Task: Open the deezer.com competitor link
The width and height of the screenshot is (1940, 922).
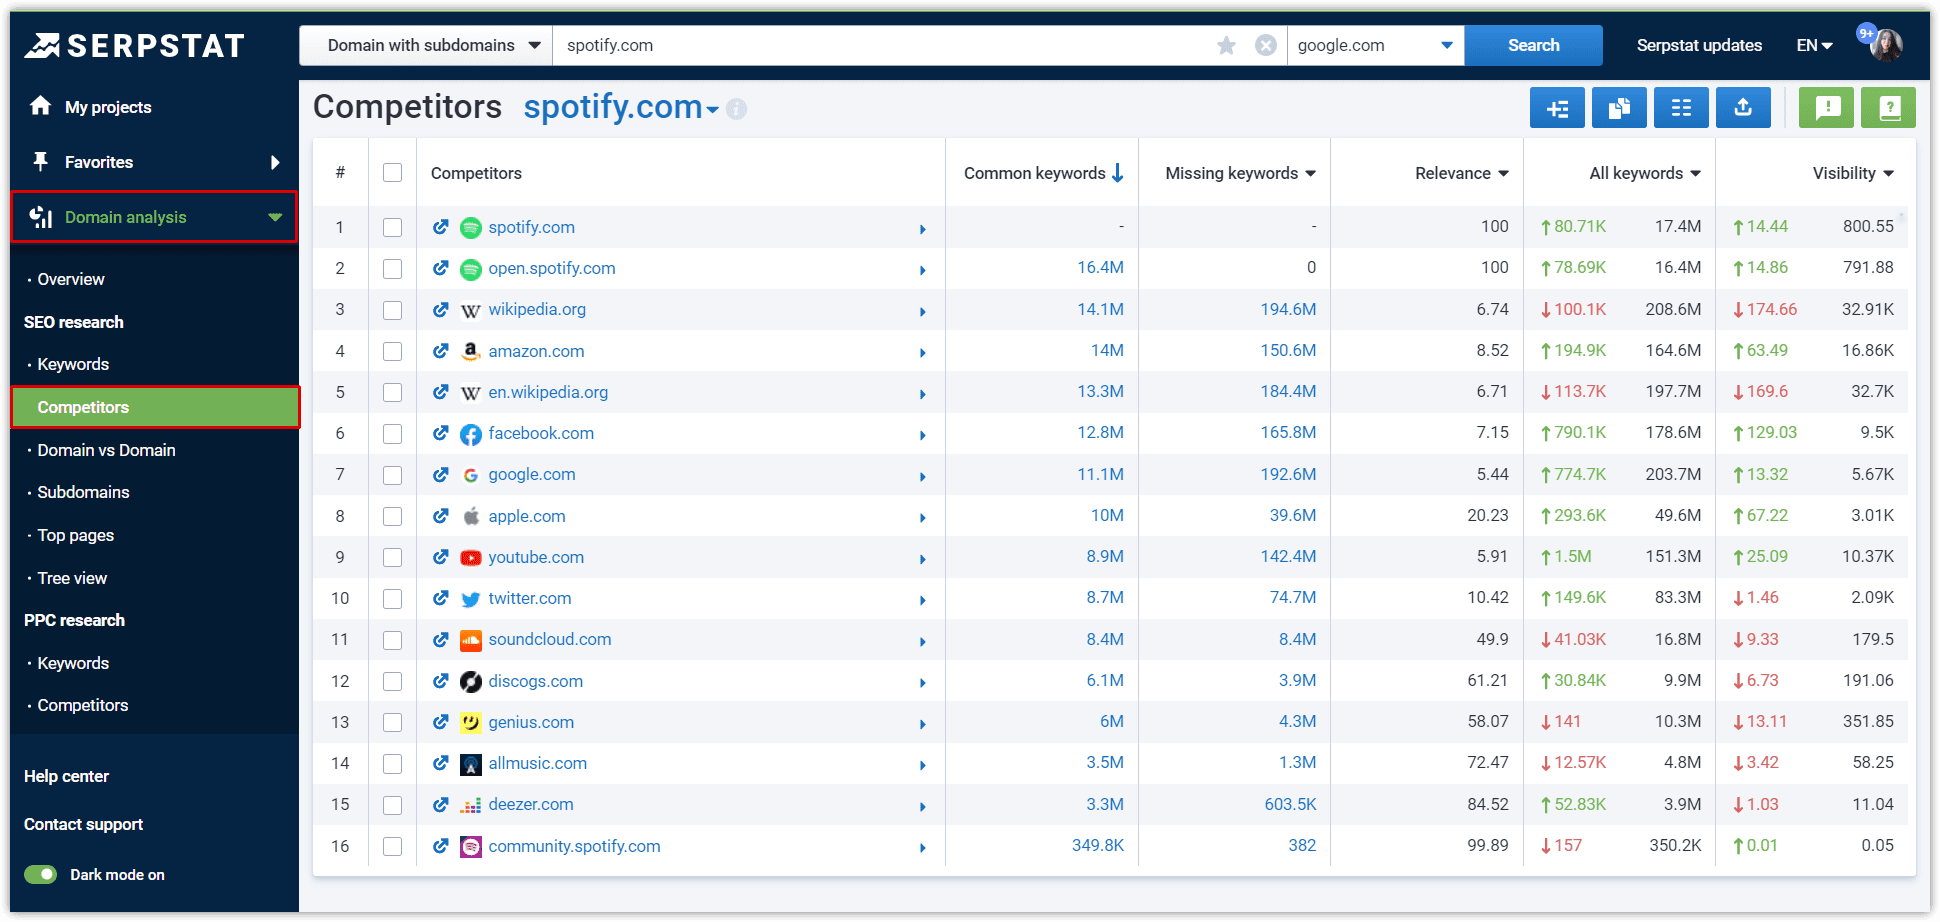Action: point(531,804)
